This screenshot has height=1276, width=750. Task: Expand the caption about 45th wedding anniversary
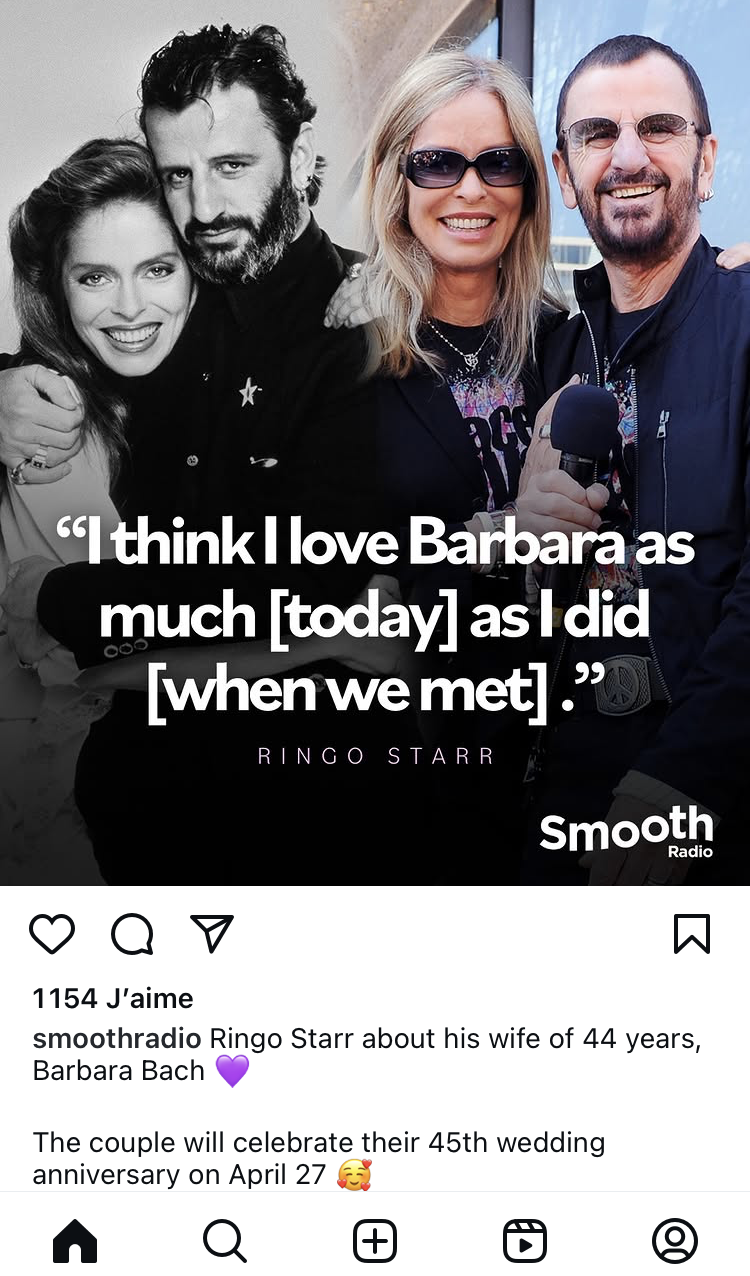point(318,1158)
